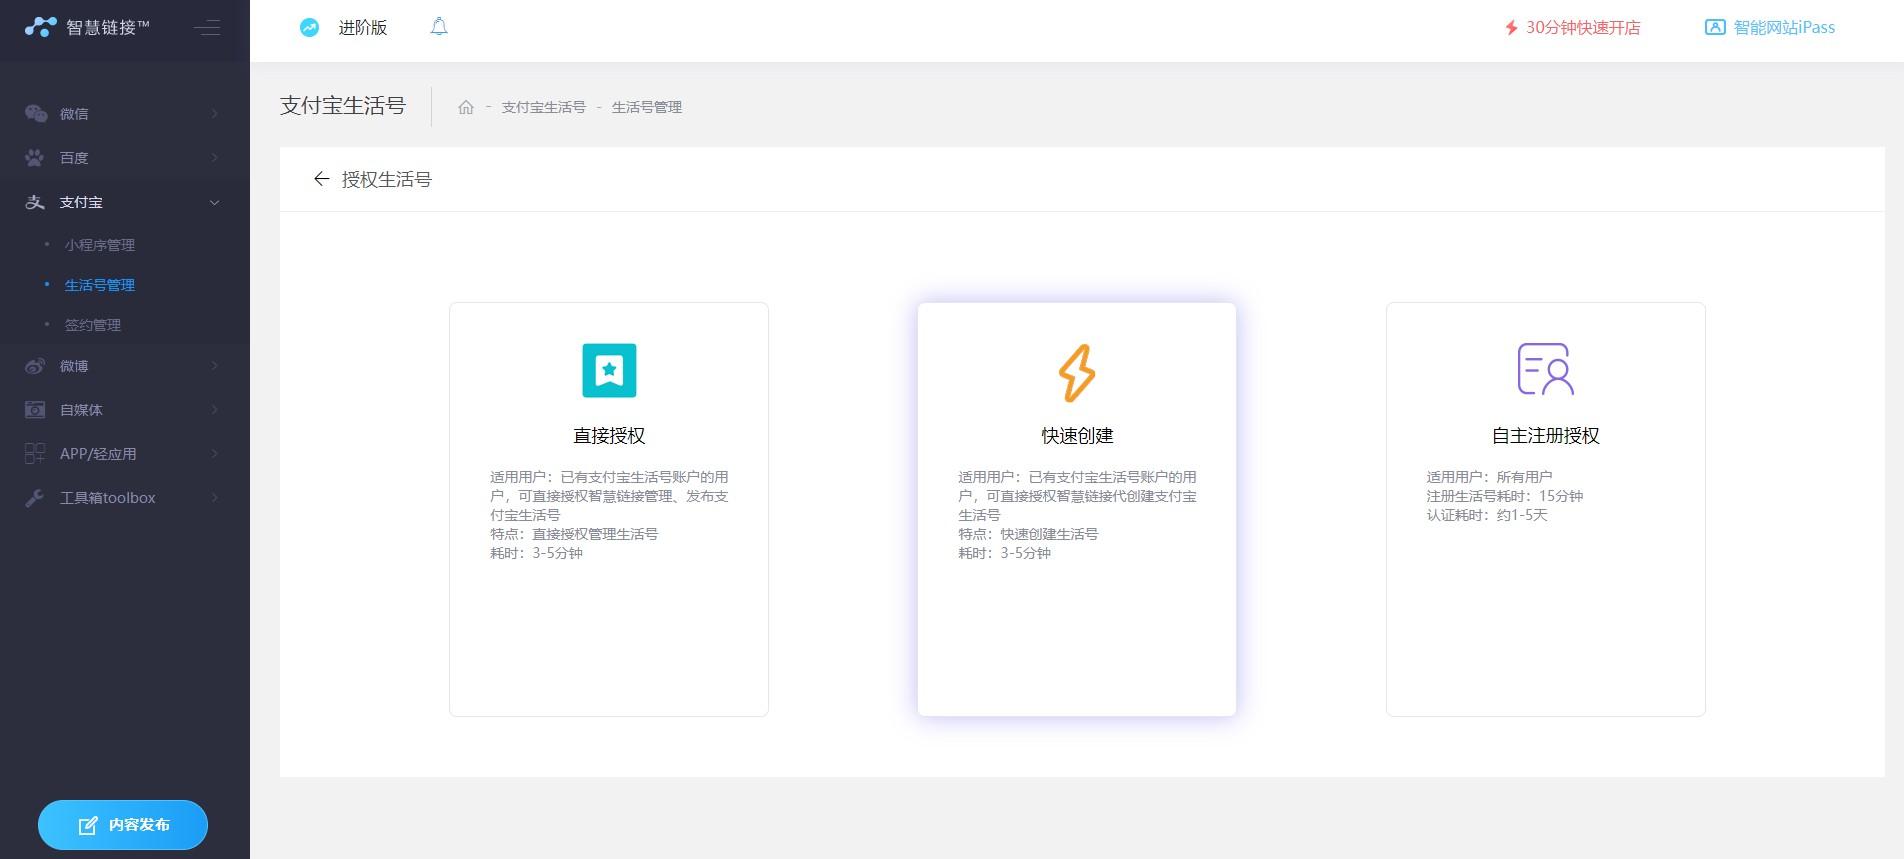The height and width of the screenshot is (859, 1904).
Task: Collapse the 支付宝 menu chevron
Action: (x=214, y=202)
